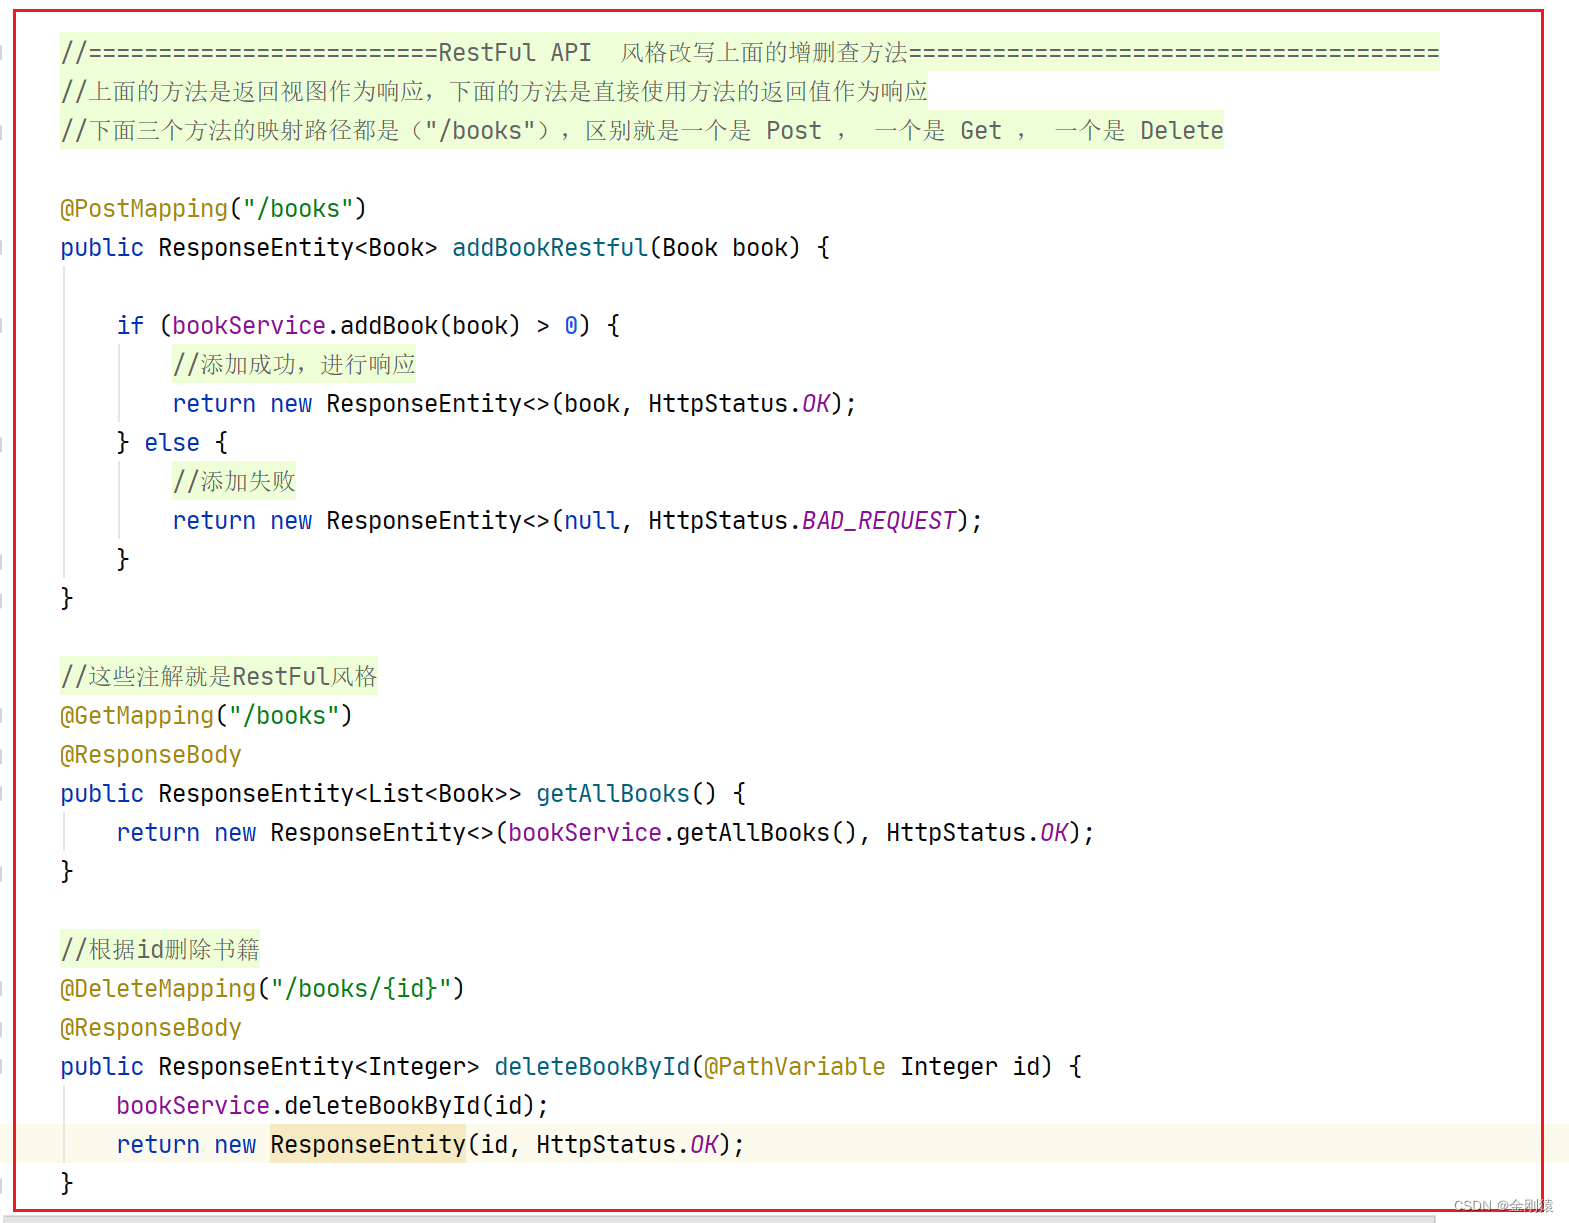The height and width of the screenshot is (1223, 1569).
Task: Click the @PathVariable annotation
Action: [795, 1067]
